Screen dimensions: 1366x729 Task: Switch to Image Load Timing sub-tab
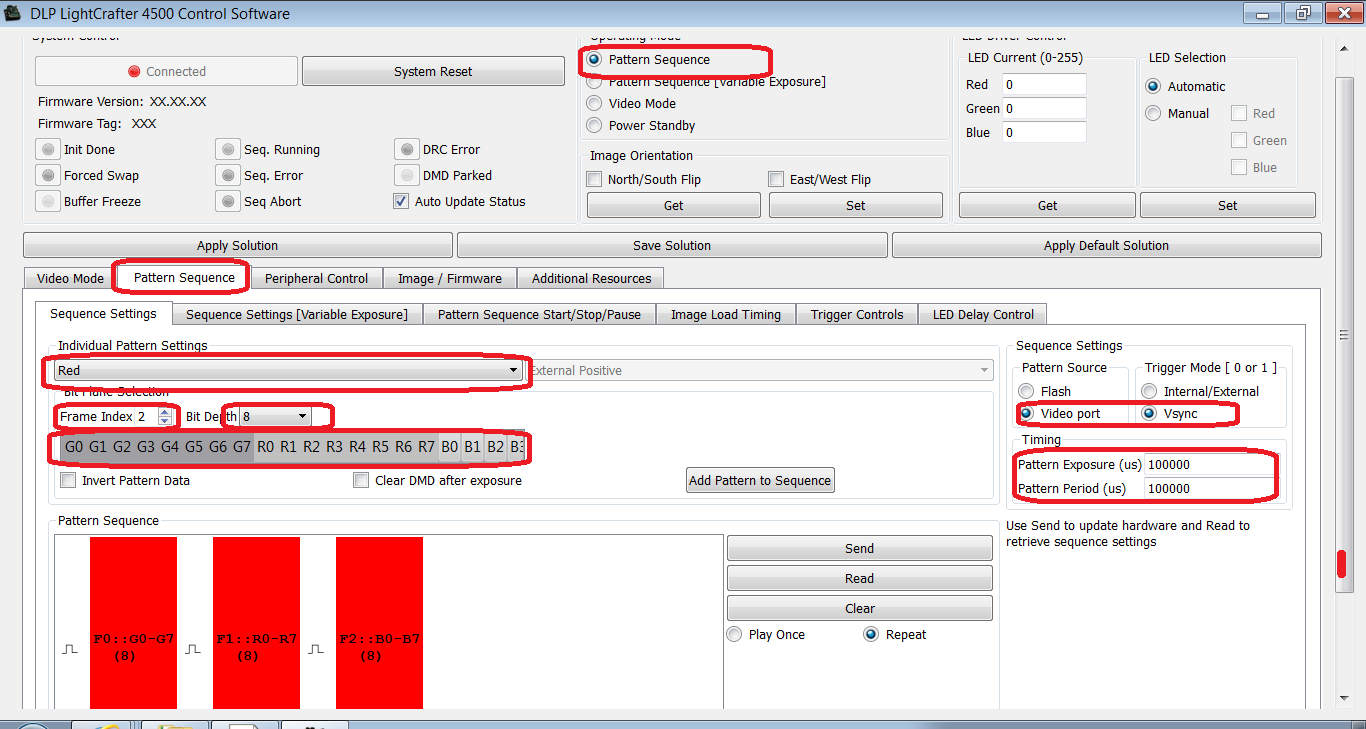tap(726, 315)
